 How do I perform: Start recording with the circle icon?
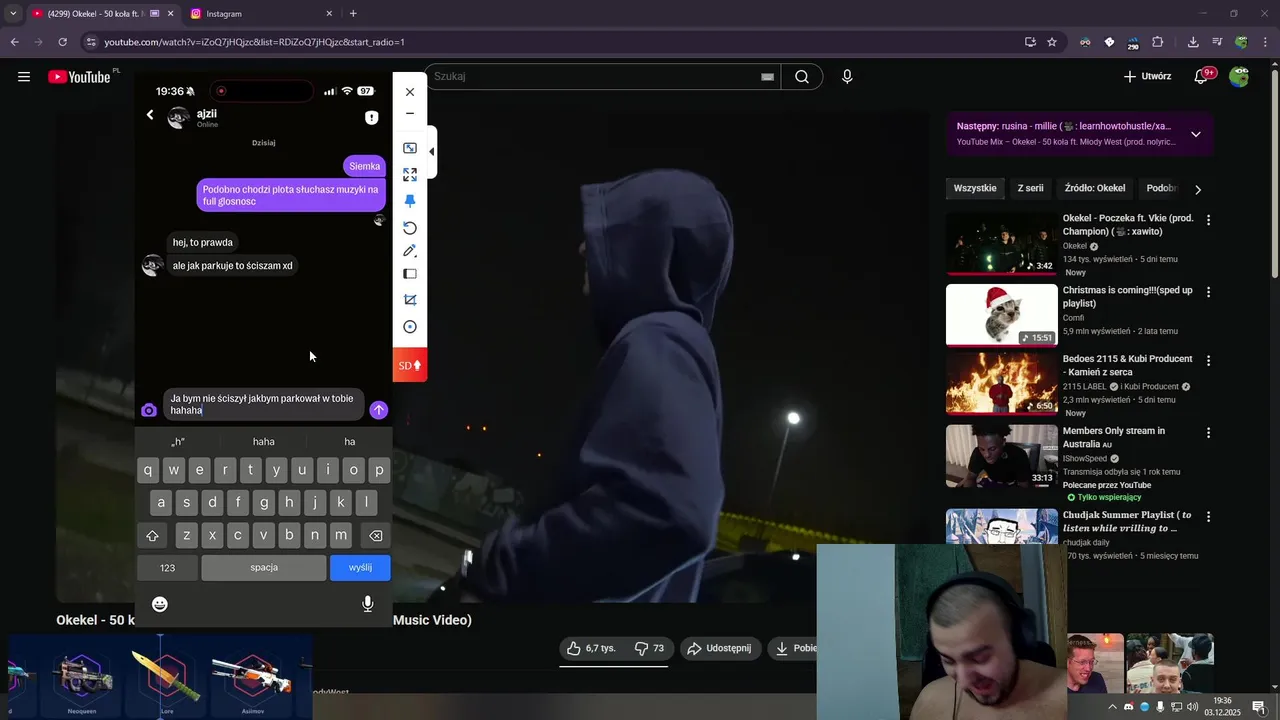tap(410, 327)
